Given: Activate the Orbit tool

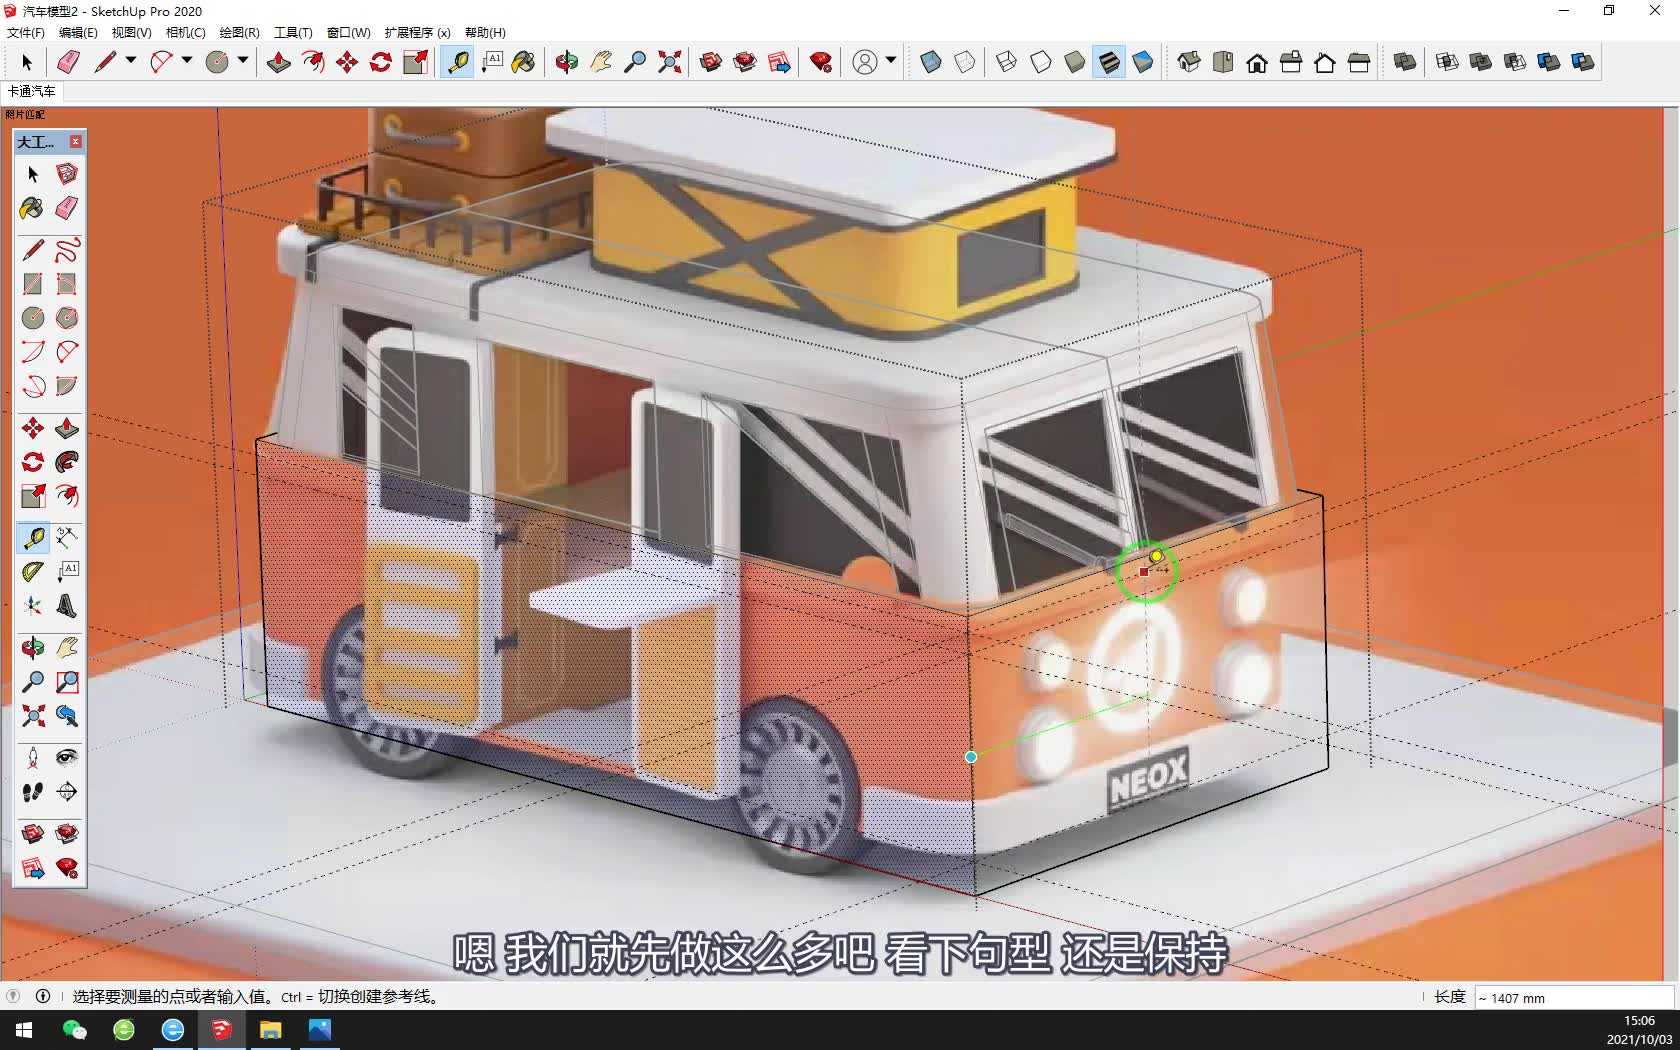Looking at the screenshot, I should [x=566, y=62].
